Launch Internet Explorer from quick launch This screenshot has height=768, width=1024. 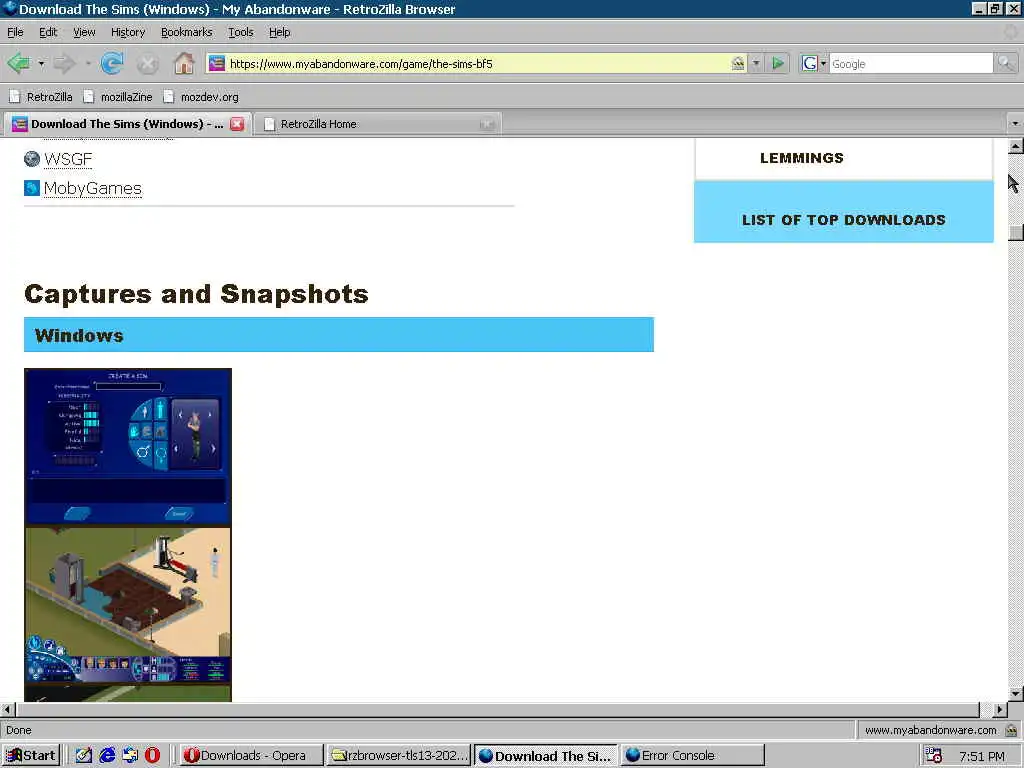(x=107, y=755)
